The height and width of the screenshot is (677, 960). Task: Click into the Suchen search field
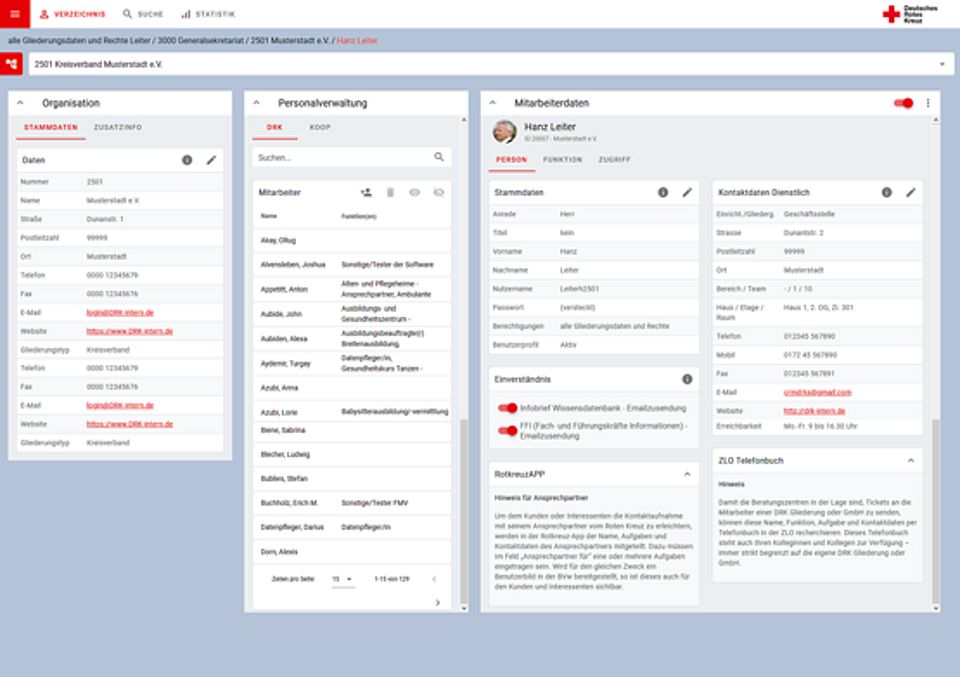tap(340, 157)
